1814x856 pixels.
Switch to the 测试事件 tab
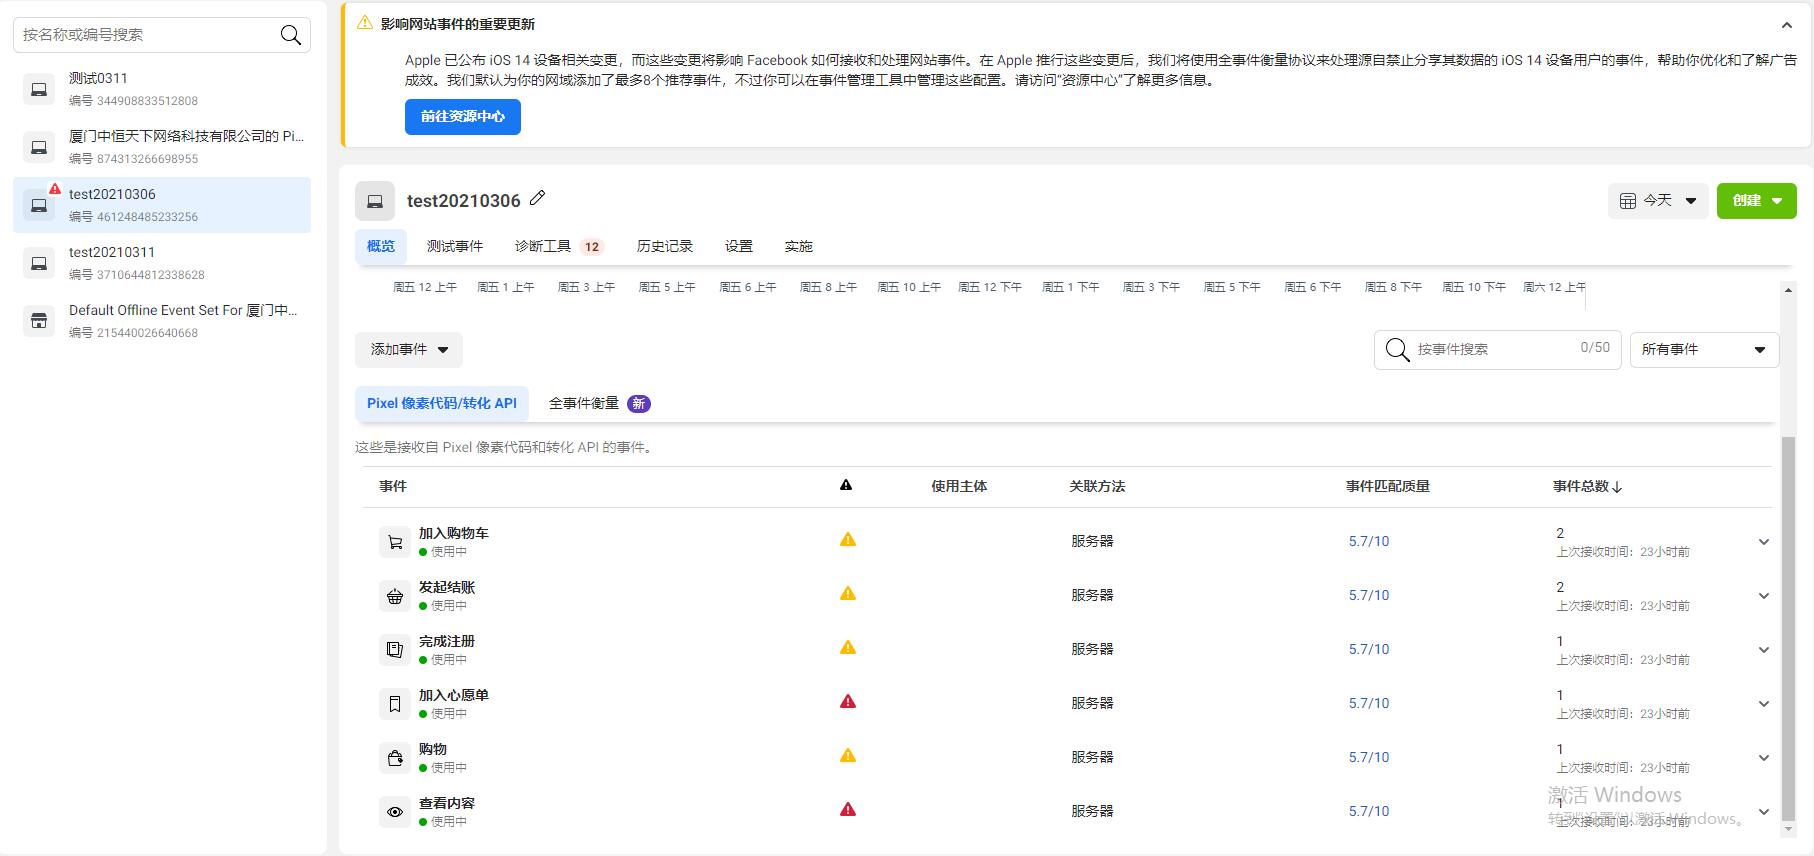[455, 247]
